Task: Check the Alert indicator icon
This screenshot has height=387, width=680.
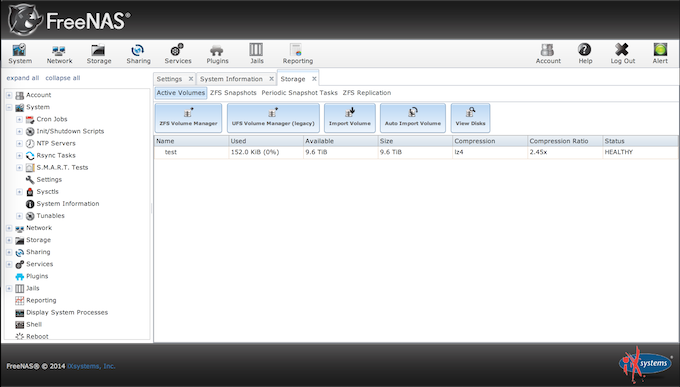Action: (x=660, y=54)
